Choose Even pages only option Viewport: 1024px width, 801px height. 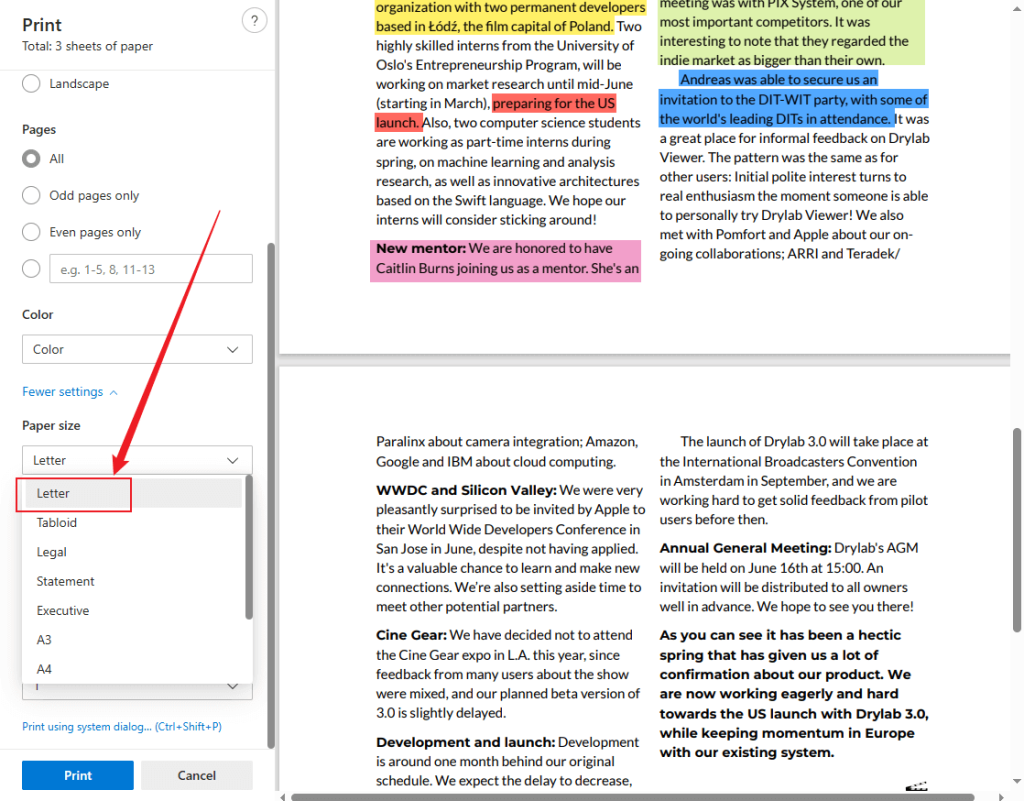32,232
